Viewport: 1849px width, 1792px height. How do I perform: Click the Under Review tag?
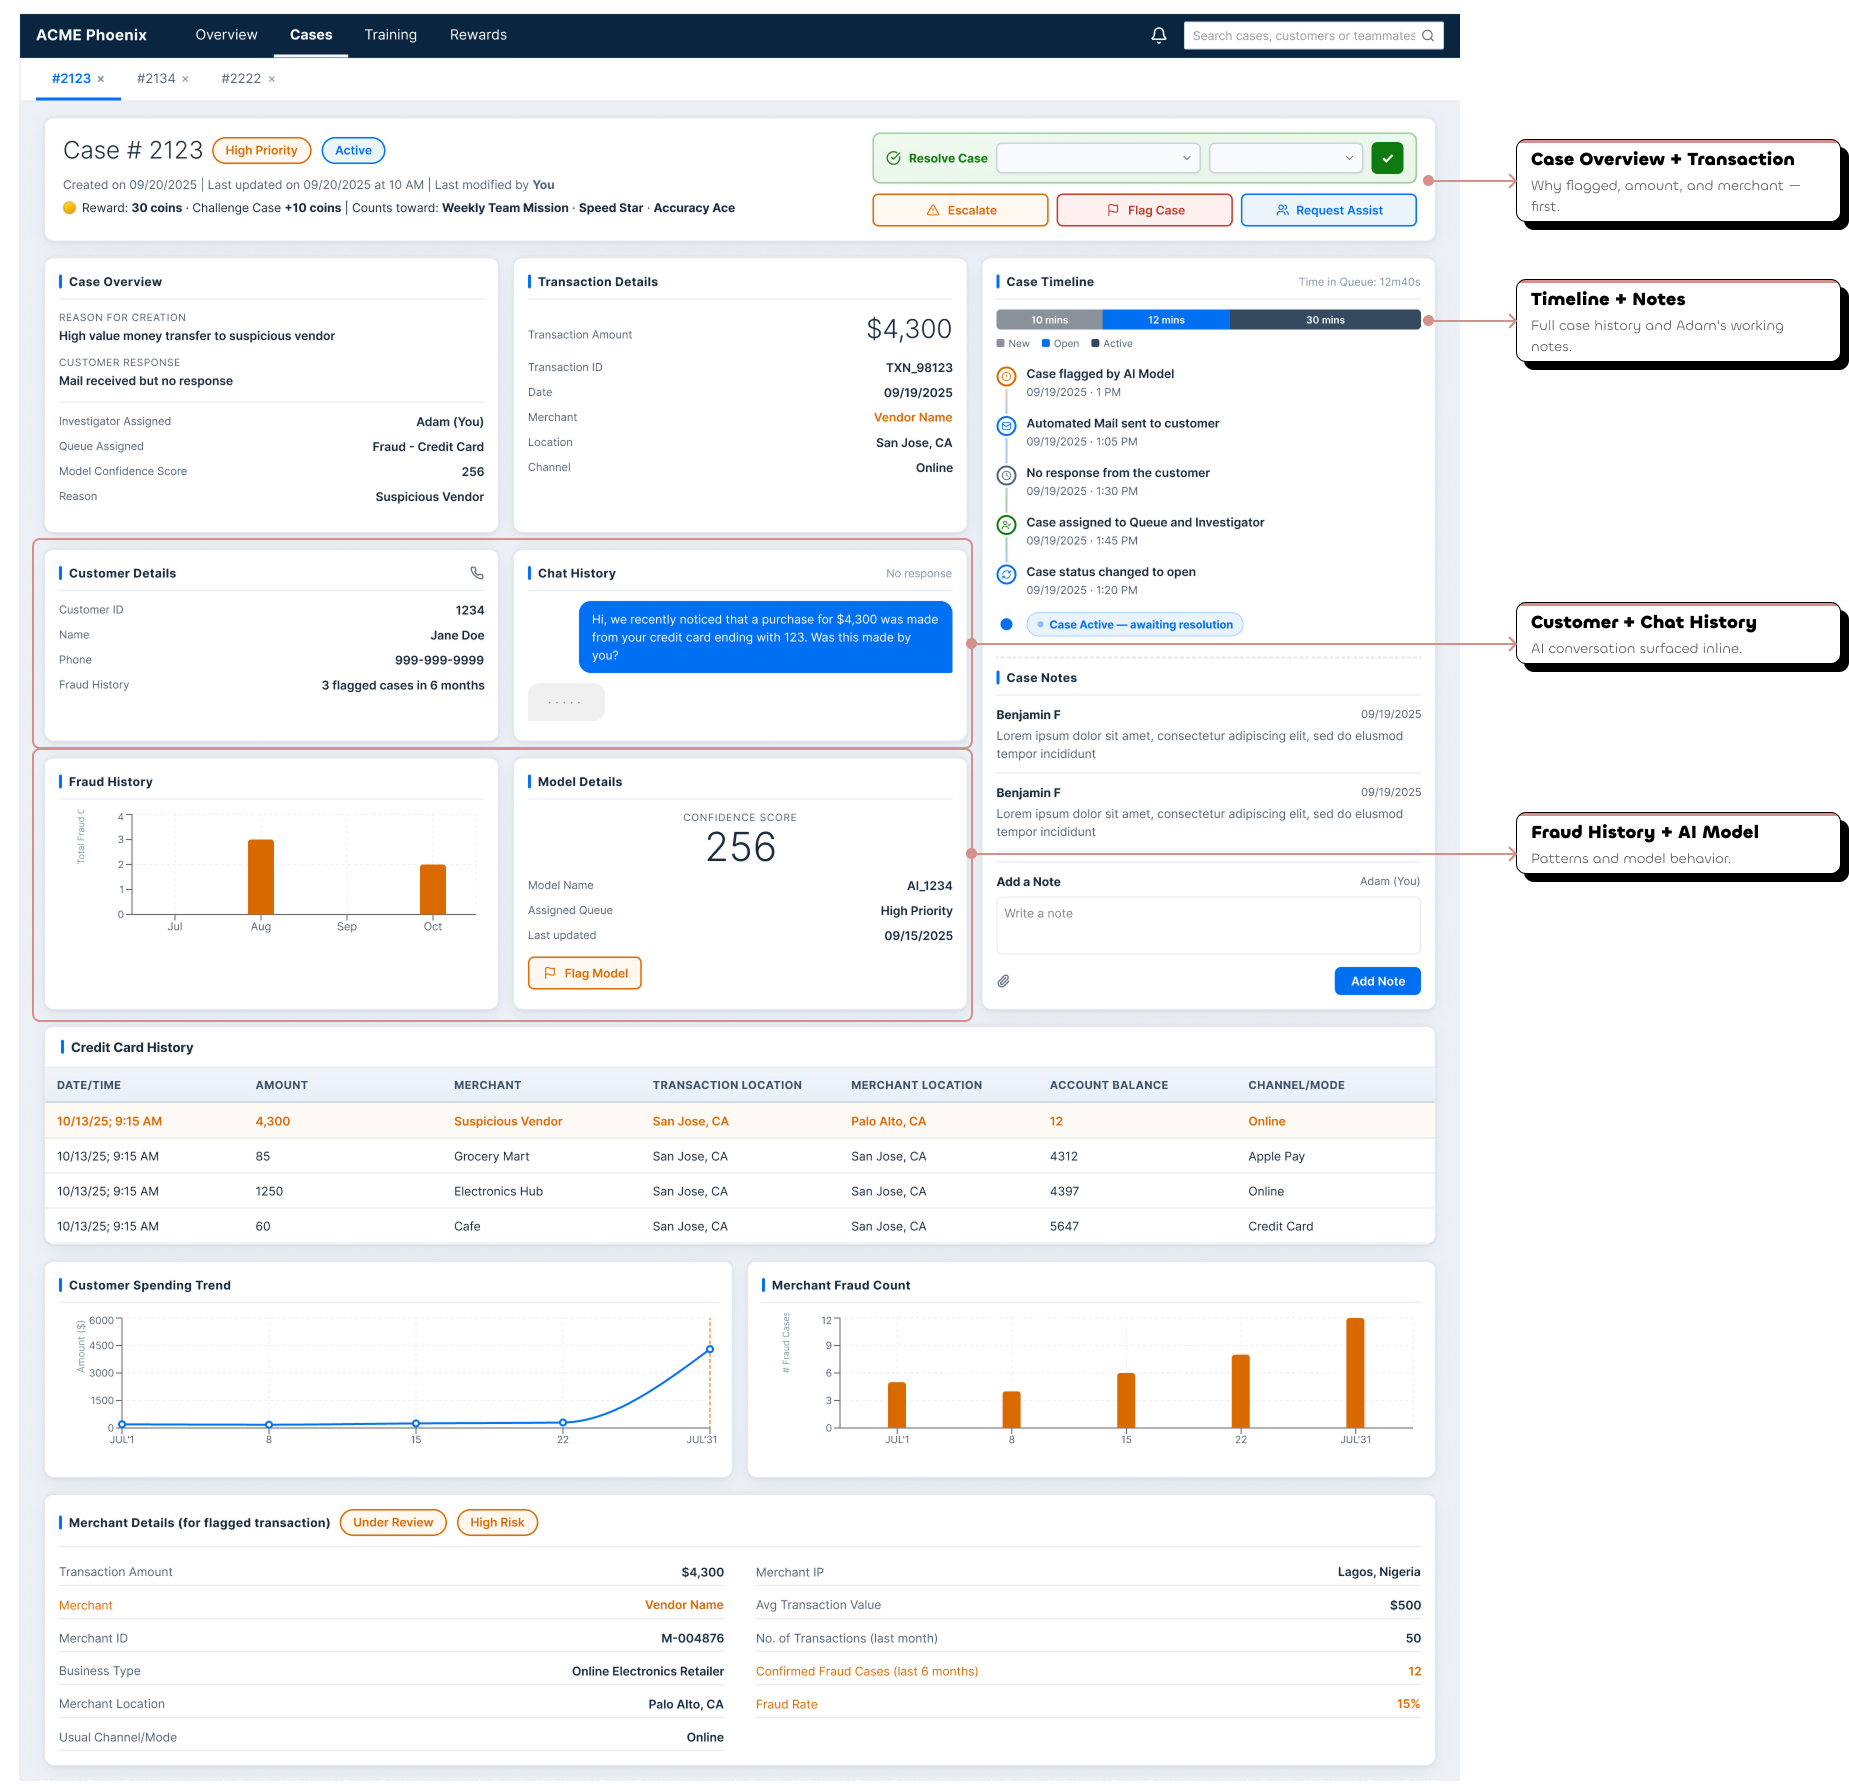393,1523
